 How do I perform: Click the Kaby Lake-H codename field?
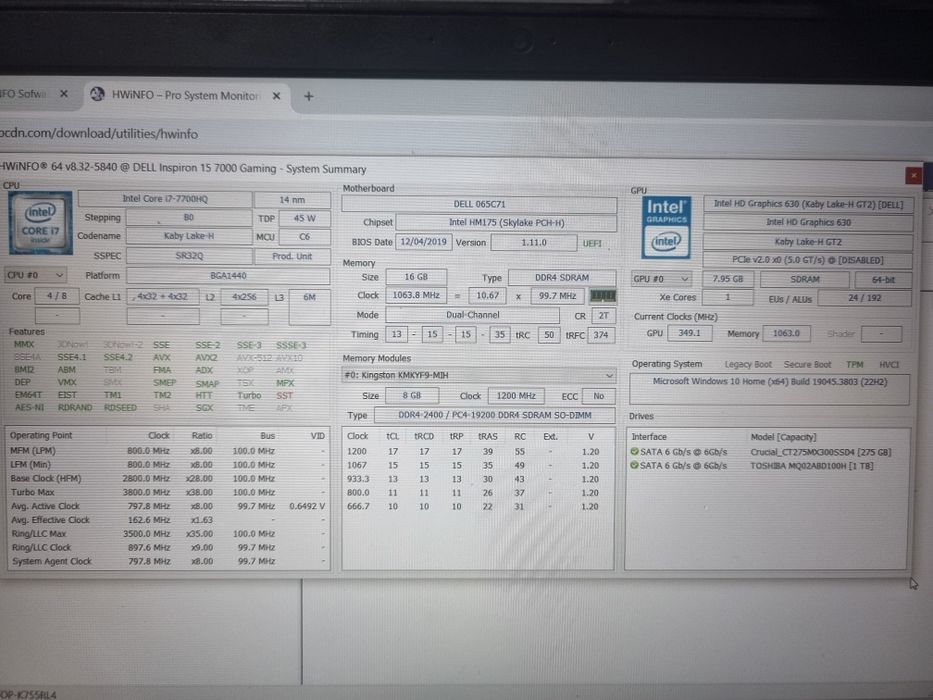(189, 236)
